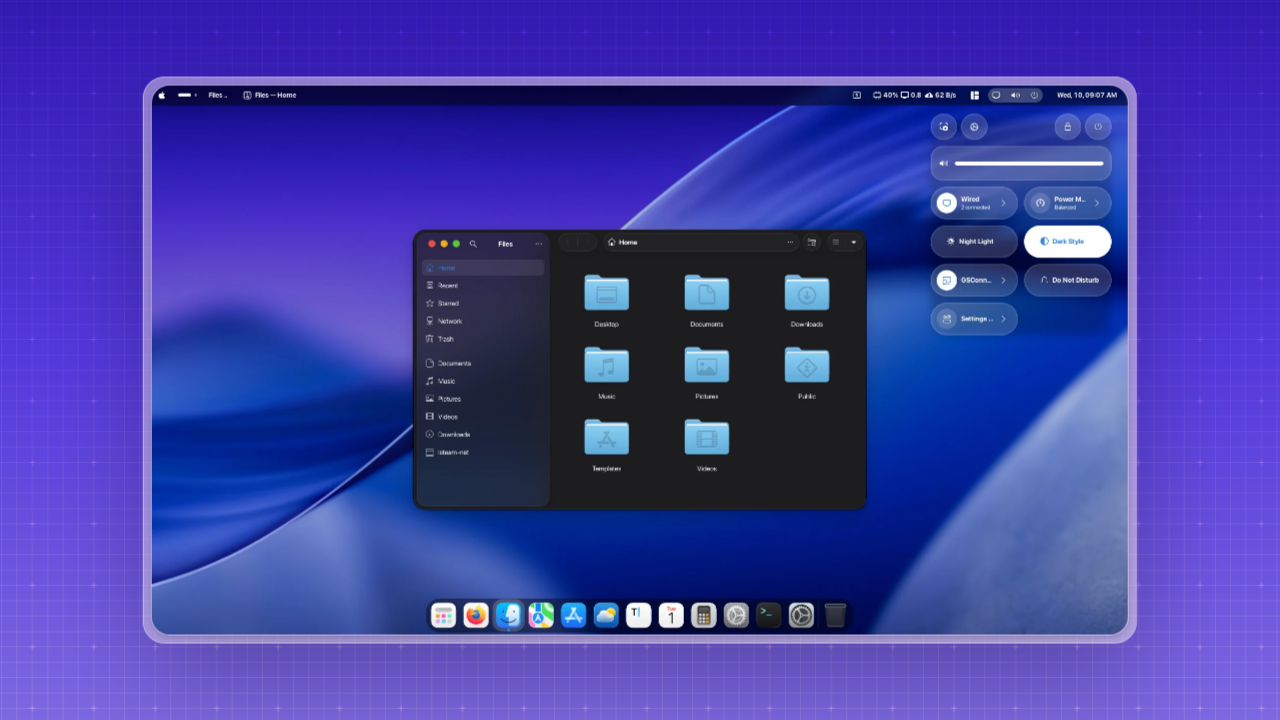
Task: Open the Files app menu in top bar
Action: pyautogui.click(x=217, y=95)
